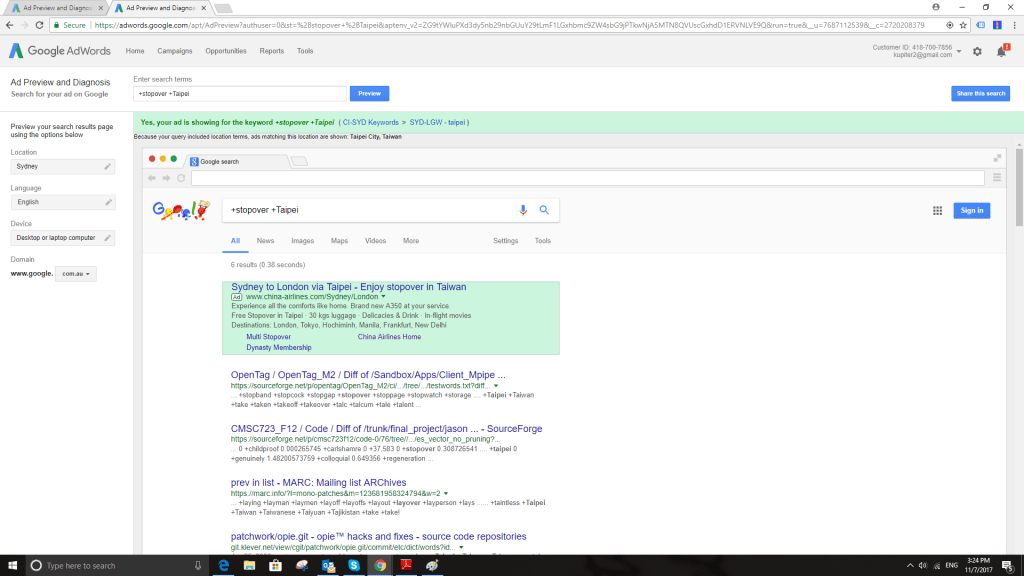Open the More results tab
This screenshot has width=1024, height=576.
click(411, 241)
